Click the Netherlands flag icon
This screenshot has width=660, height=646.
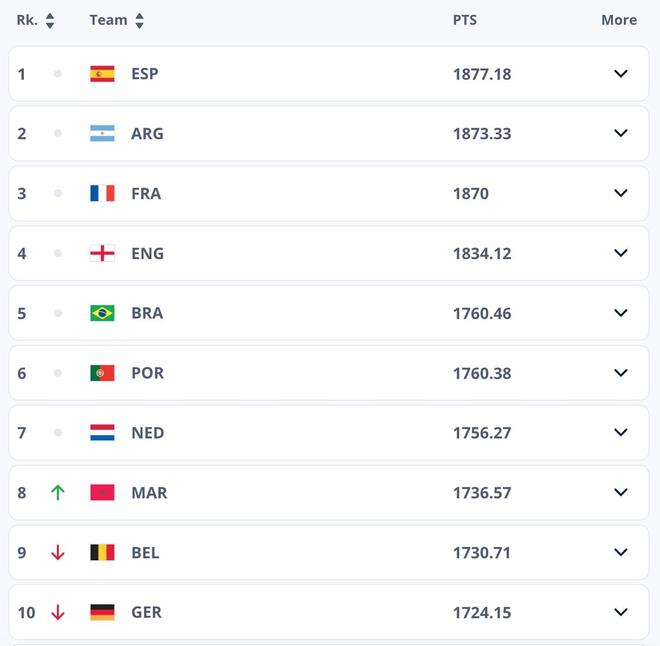102,433
